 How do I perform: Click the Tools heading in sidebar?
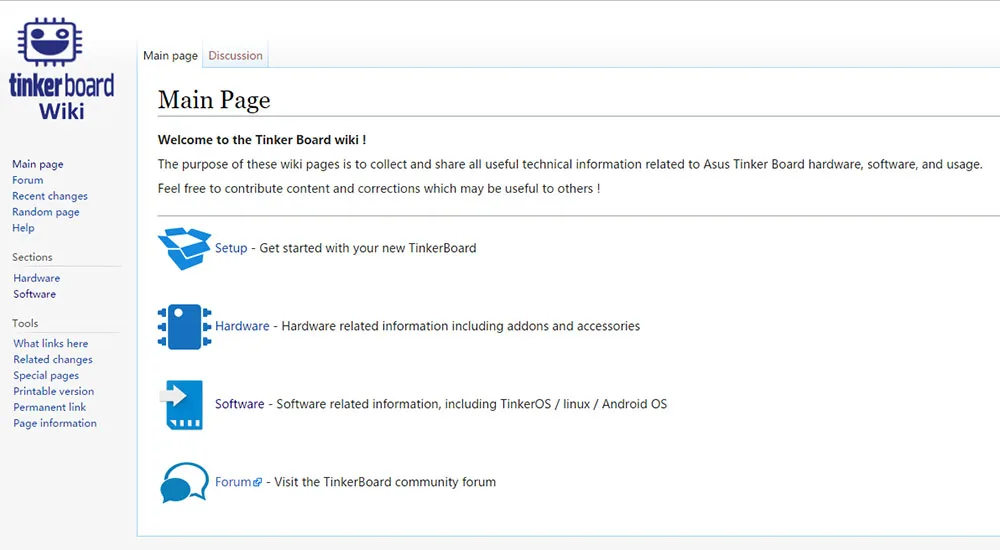(x=25, y=323)
